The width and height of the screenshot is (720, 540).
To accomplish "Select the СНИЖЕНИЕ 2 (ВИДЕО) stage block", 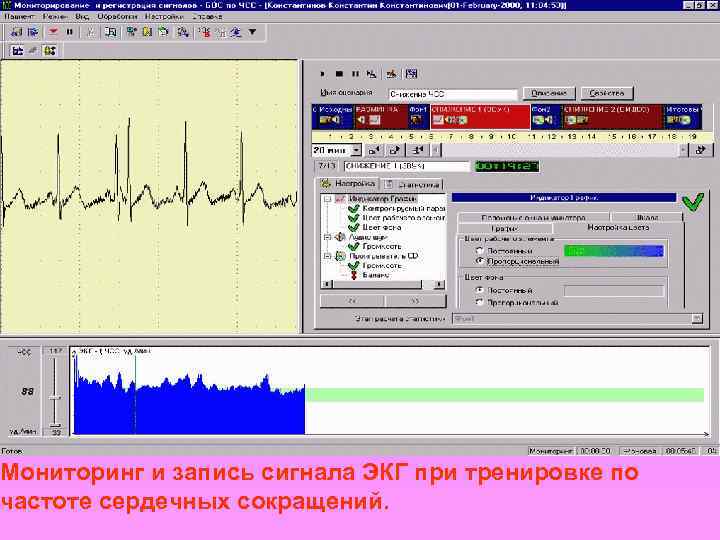I will [613, 117].
